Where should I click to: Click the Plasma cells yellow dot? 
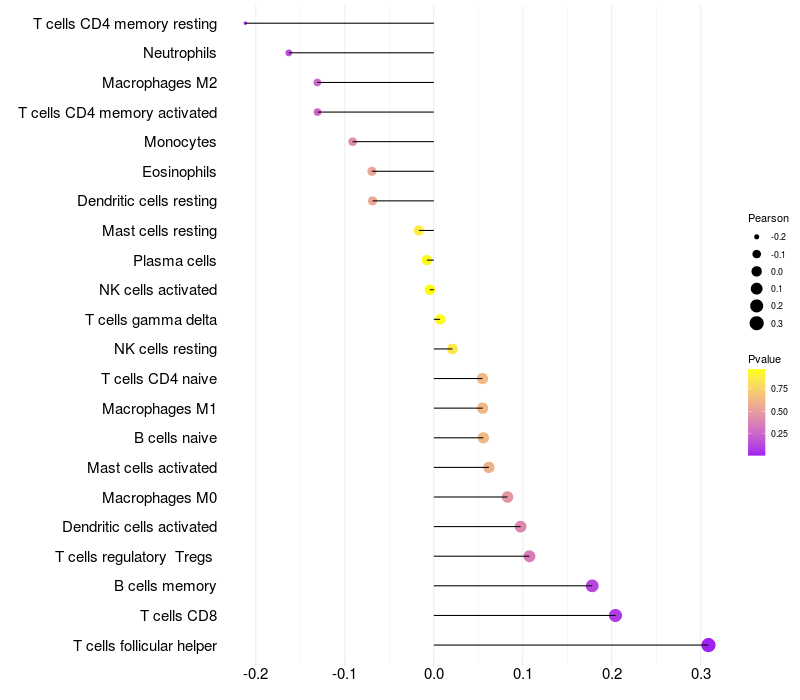click(x=427, y=260)
